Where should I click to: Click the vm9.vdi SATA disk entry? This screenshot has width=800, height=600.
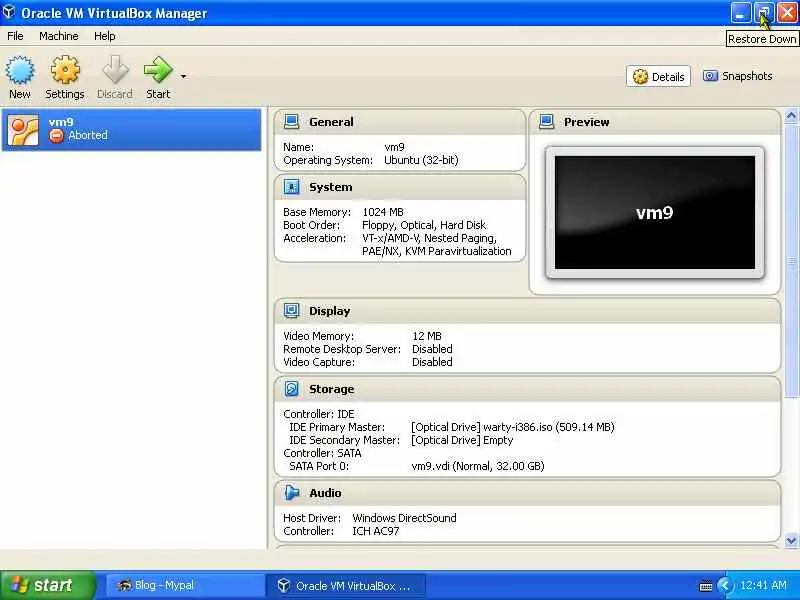pyautogui.click(x=478, y=466)
